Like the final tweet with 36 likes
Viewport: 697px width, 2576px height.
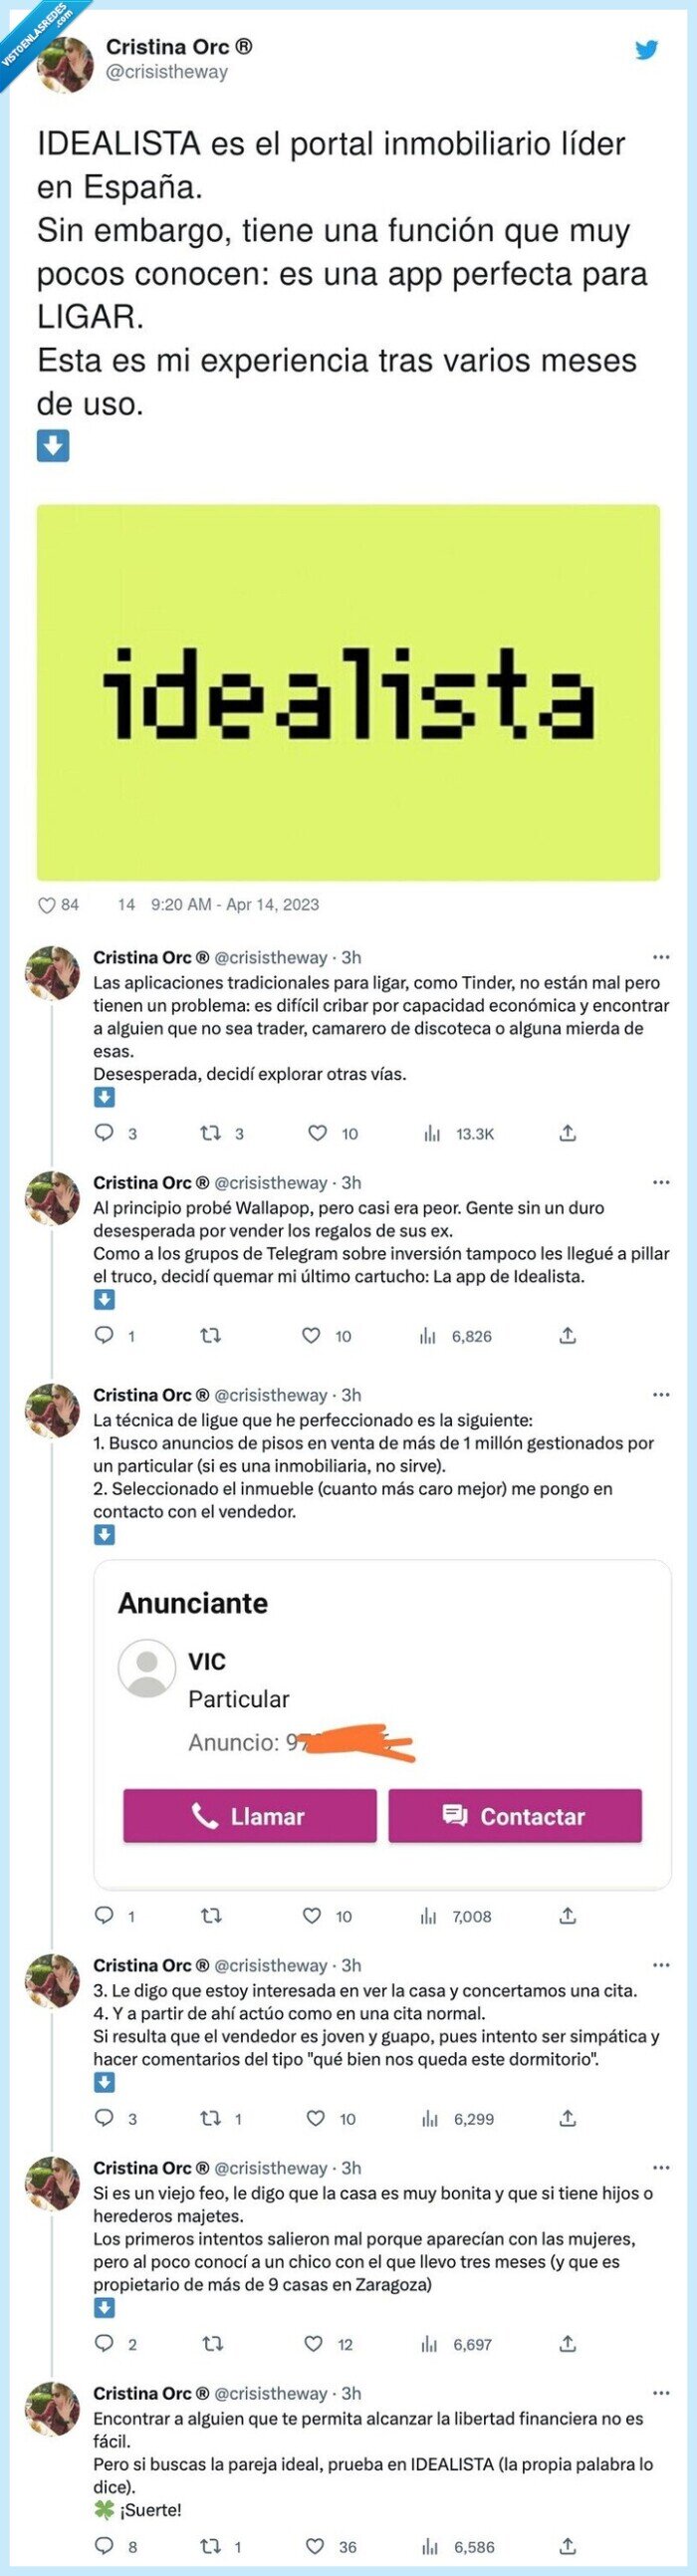click(315, 2546)
